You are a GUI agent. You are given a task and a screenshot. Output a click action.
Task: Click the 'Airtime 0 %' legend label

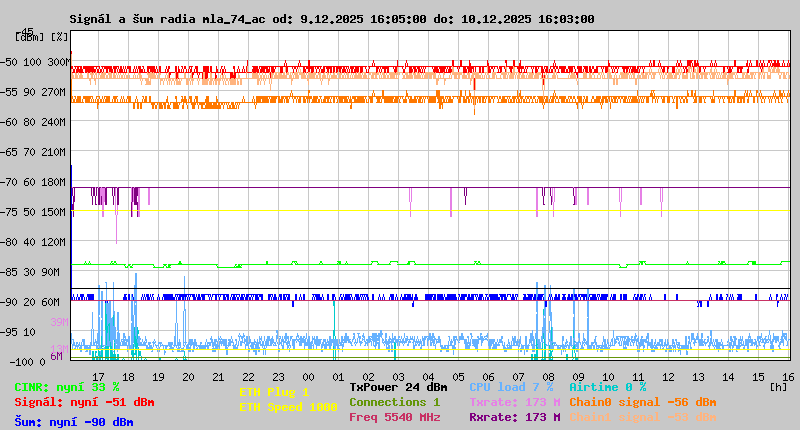click(608, 387)
